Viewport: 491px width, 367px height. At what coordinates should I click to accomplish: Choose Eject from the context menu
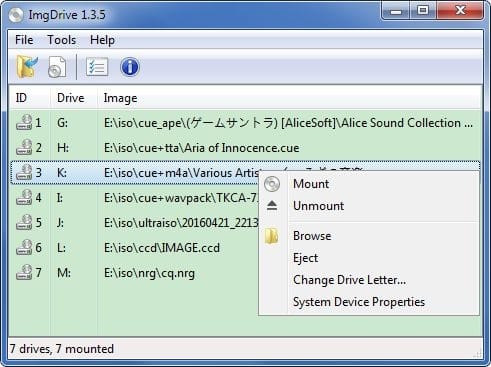coord(305,258)
